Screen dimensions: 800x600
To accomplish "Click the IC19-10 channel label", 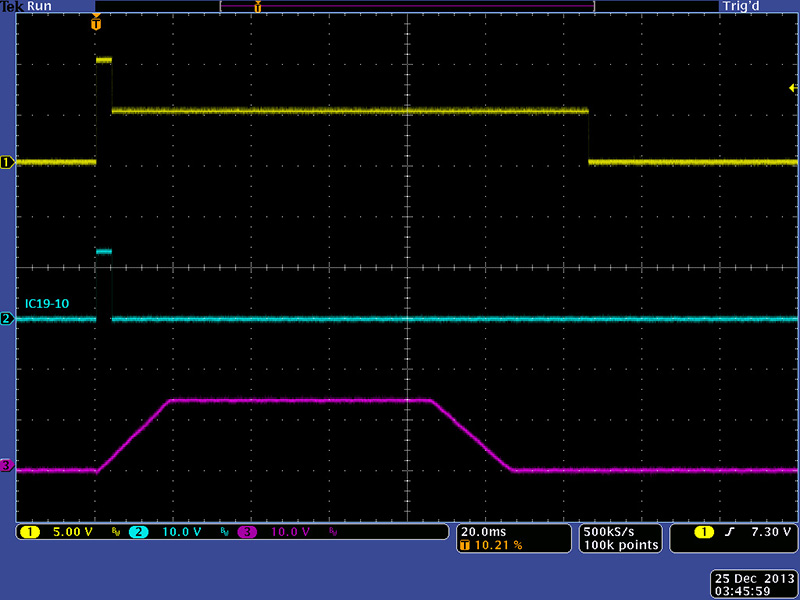I will point(47,304).
